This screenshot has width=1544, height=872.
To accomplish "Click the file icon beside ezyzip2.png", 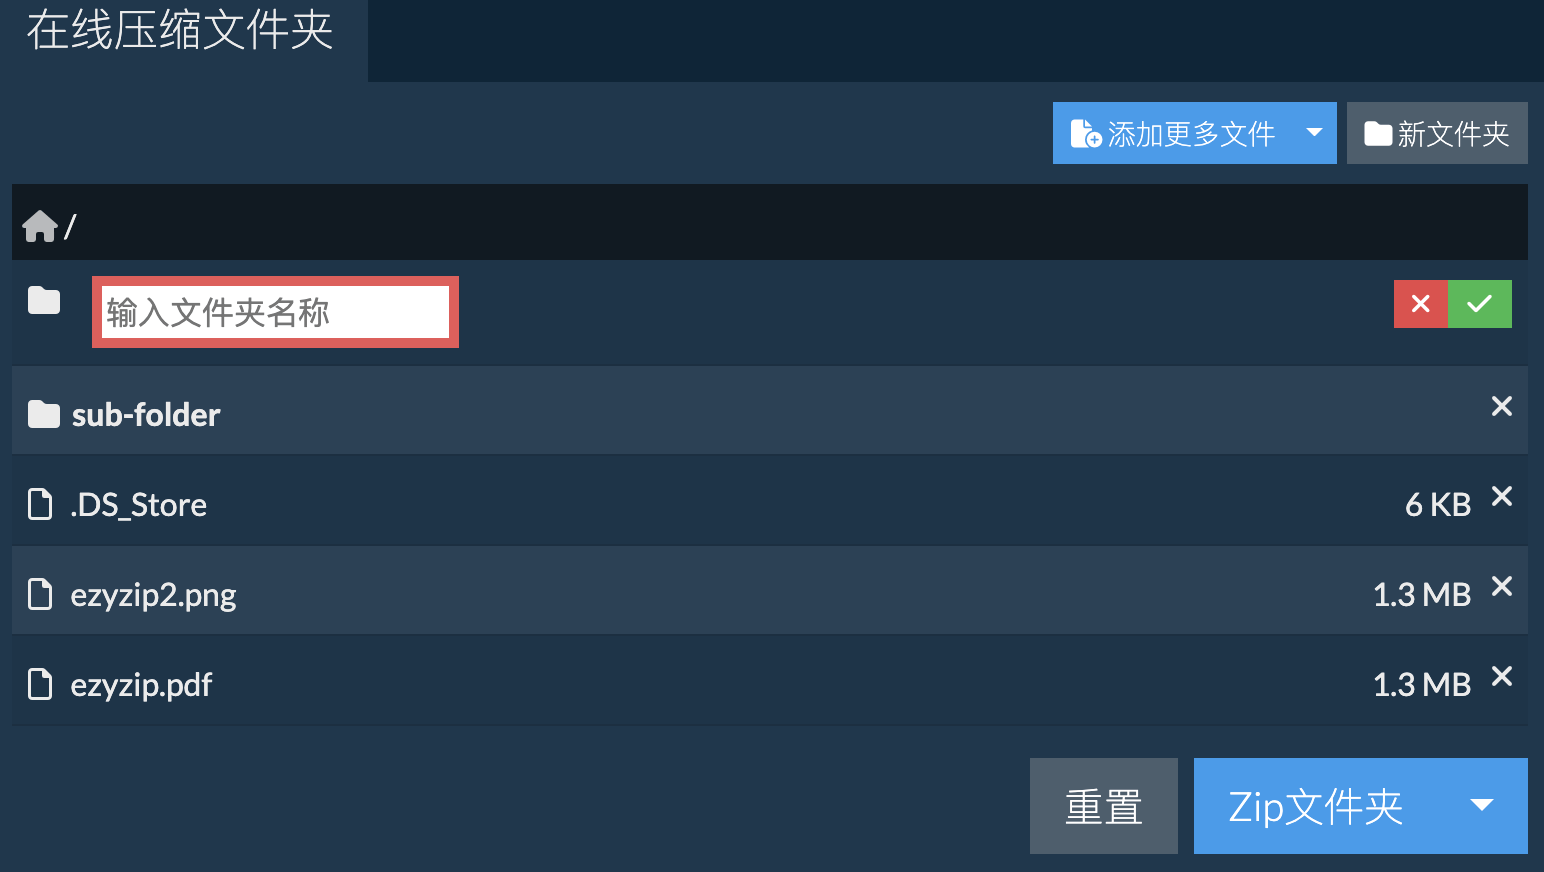I will 40,594.
